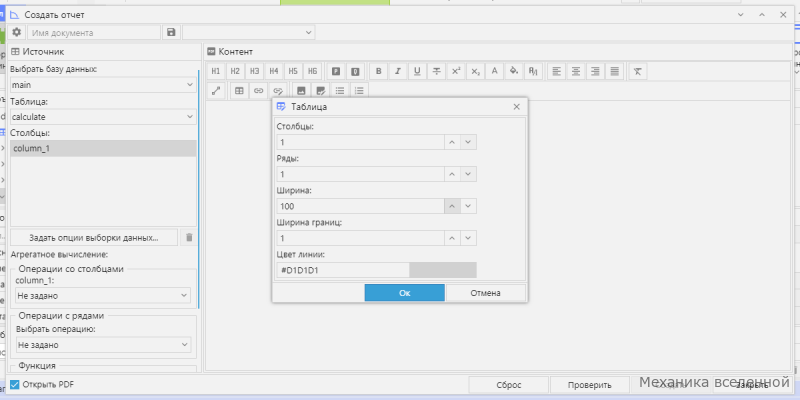800x400 pixels.
Task: Open the fill color bucket tool
Action: click(514, 71)
